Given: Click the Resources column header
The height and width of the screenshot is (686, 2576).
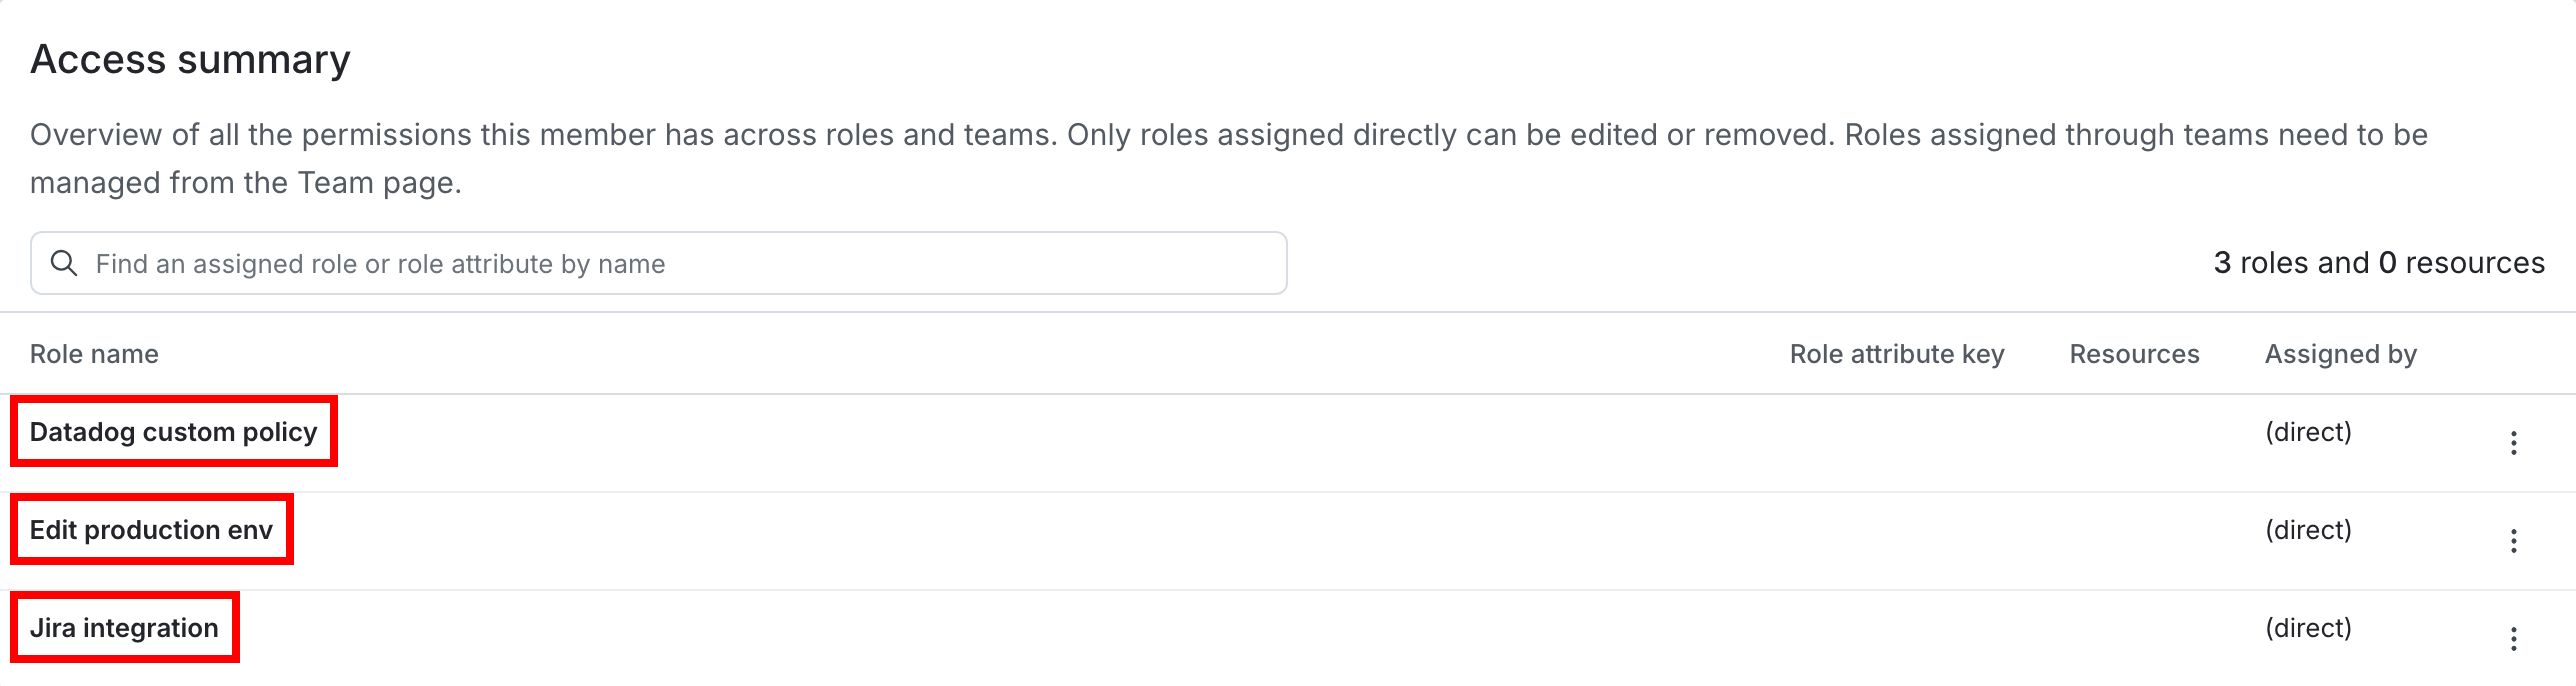Looking at the screenshot, I should pyautogui.click(x=2133, y=353).
